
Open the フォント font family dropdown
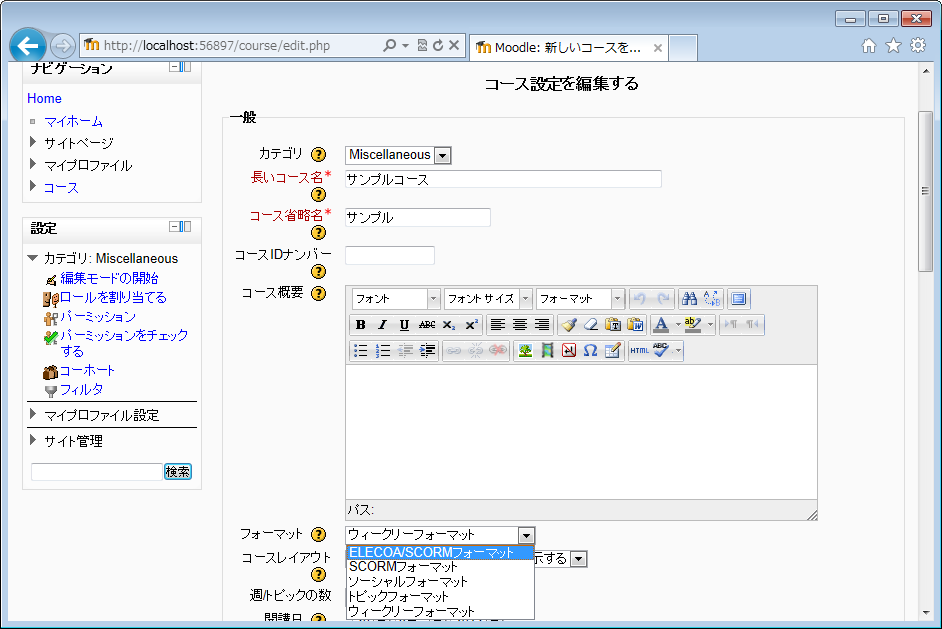(x=395, y=299)
